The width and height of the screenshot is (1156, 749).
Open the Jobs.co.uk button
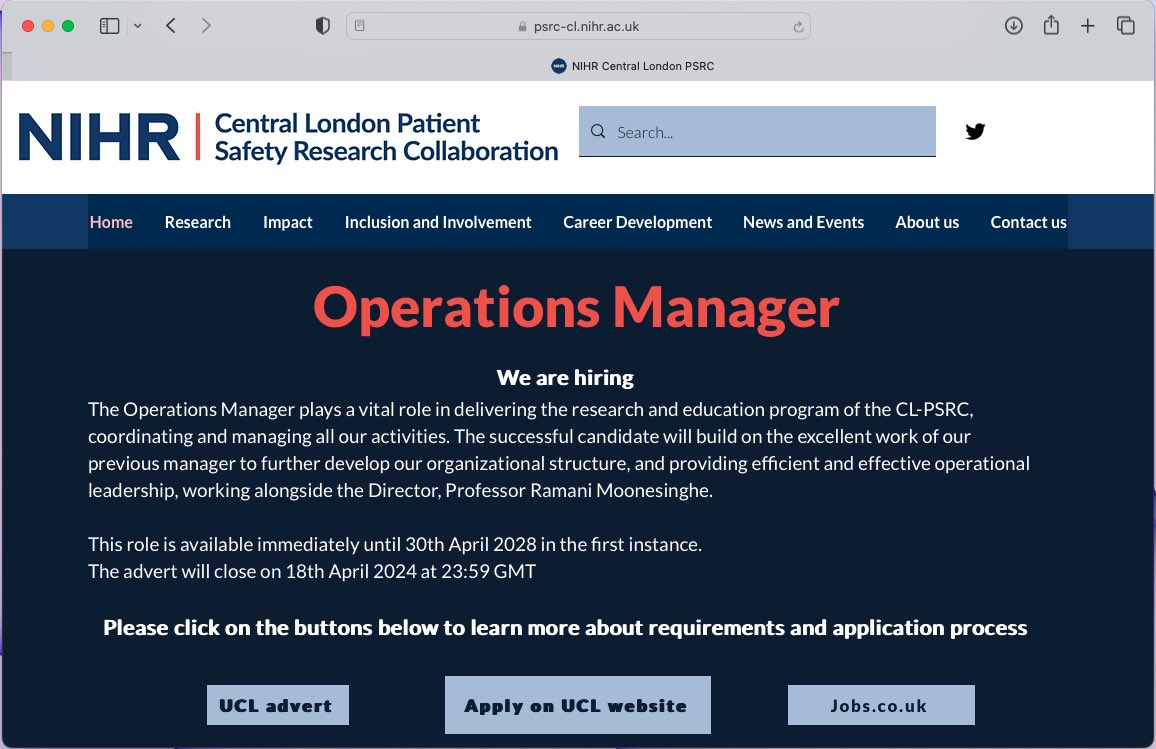(x=881, y=705)
